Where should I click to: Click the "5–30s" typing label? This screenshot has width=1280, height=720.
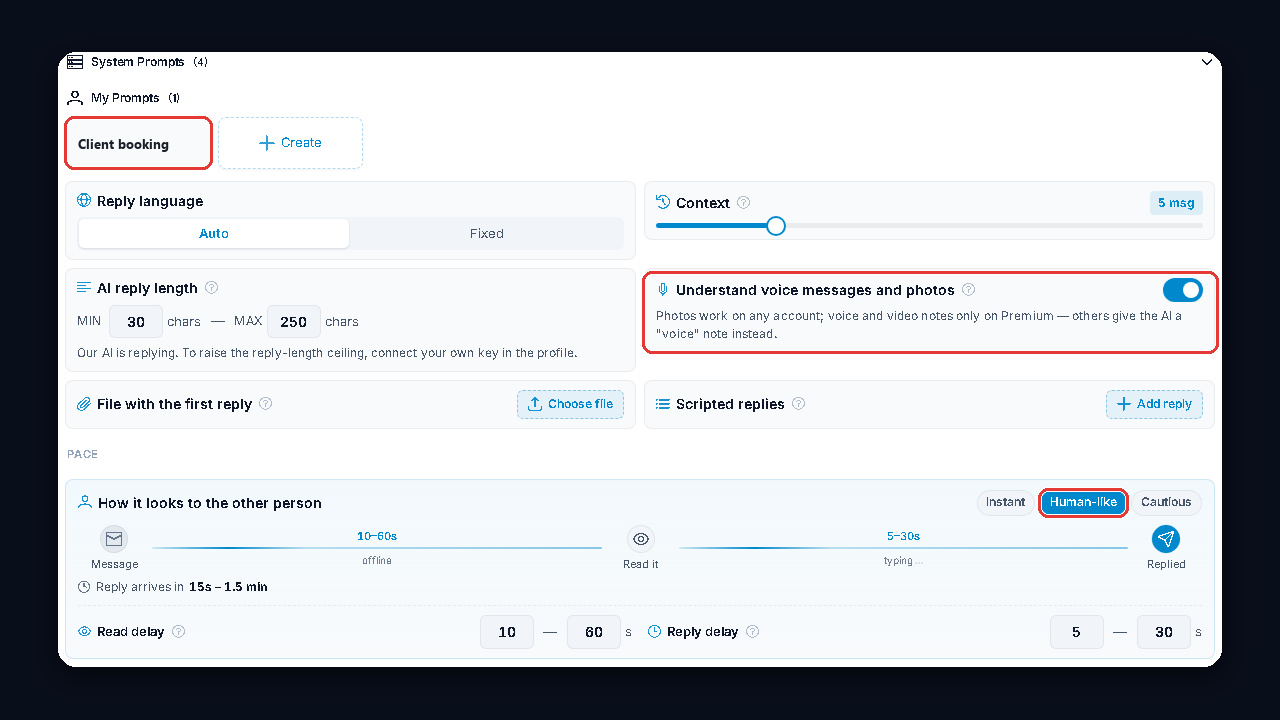pos(903,536)
